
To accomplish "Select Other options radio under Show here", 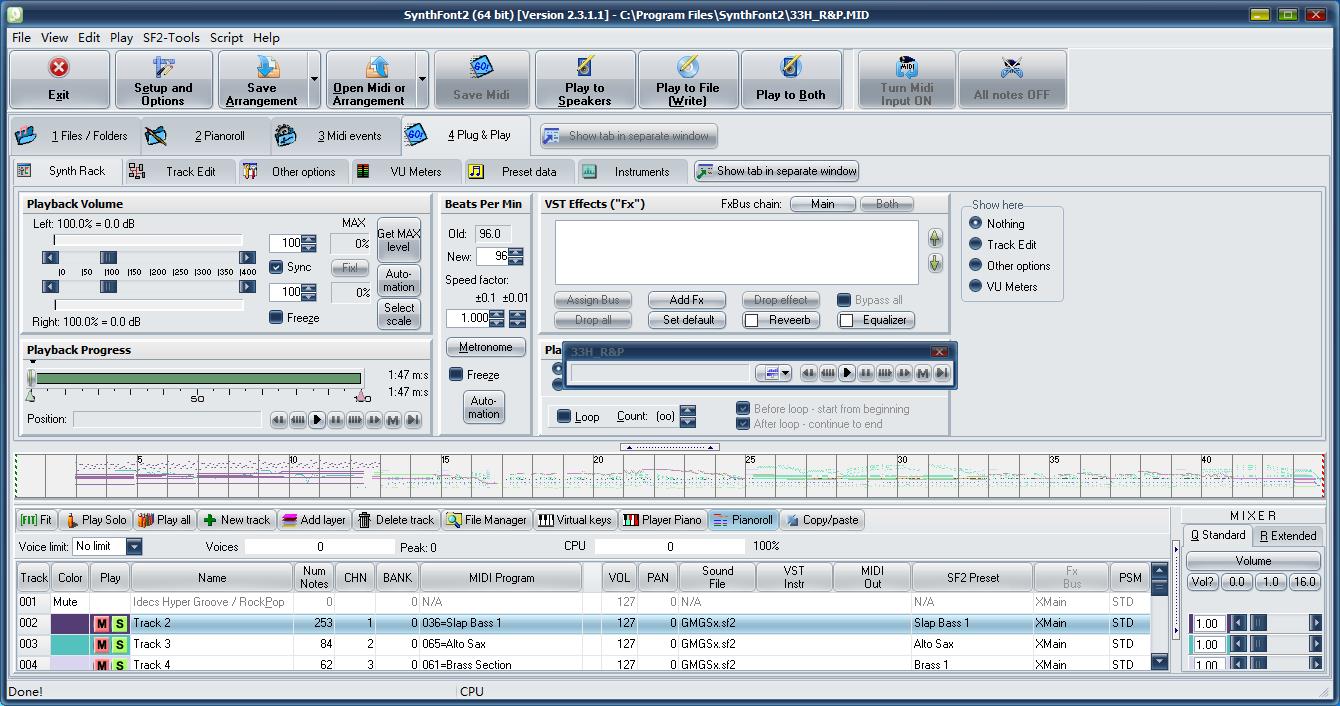I will pos(975,265).
